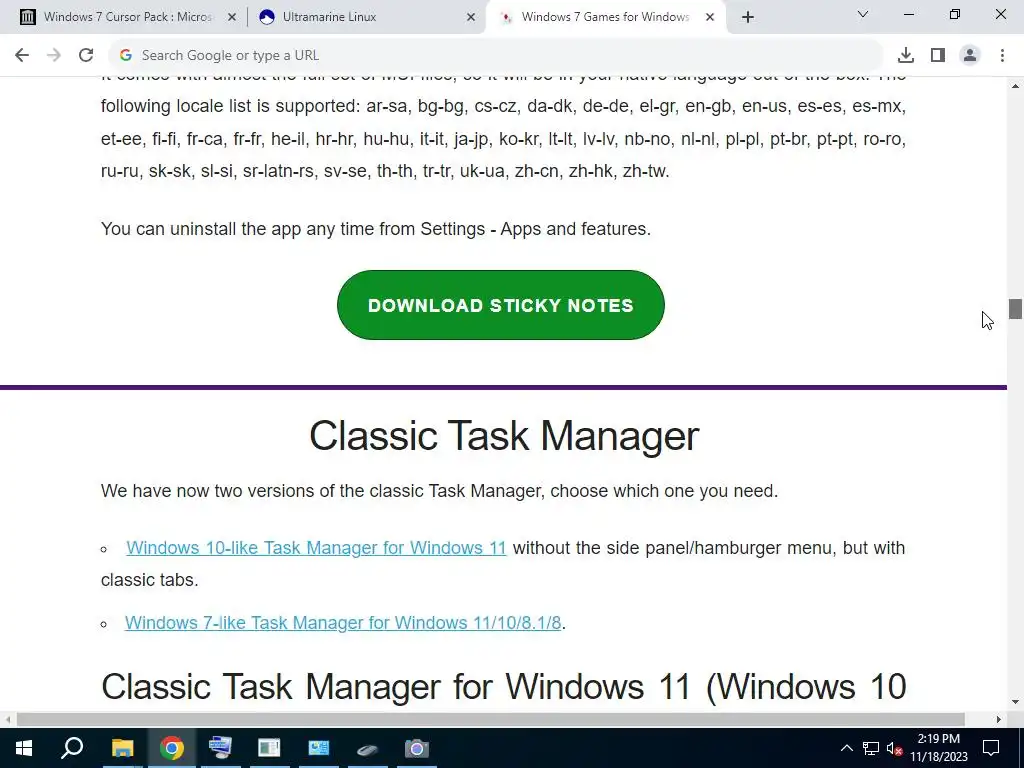Open the Chrome downloads icon
This screenshot has width=1024, height=768.
click(905, 56)
